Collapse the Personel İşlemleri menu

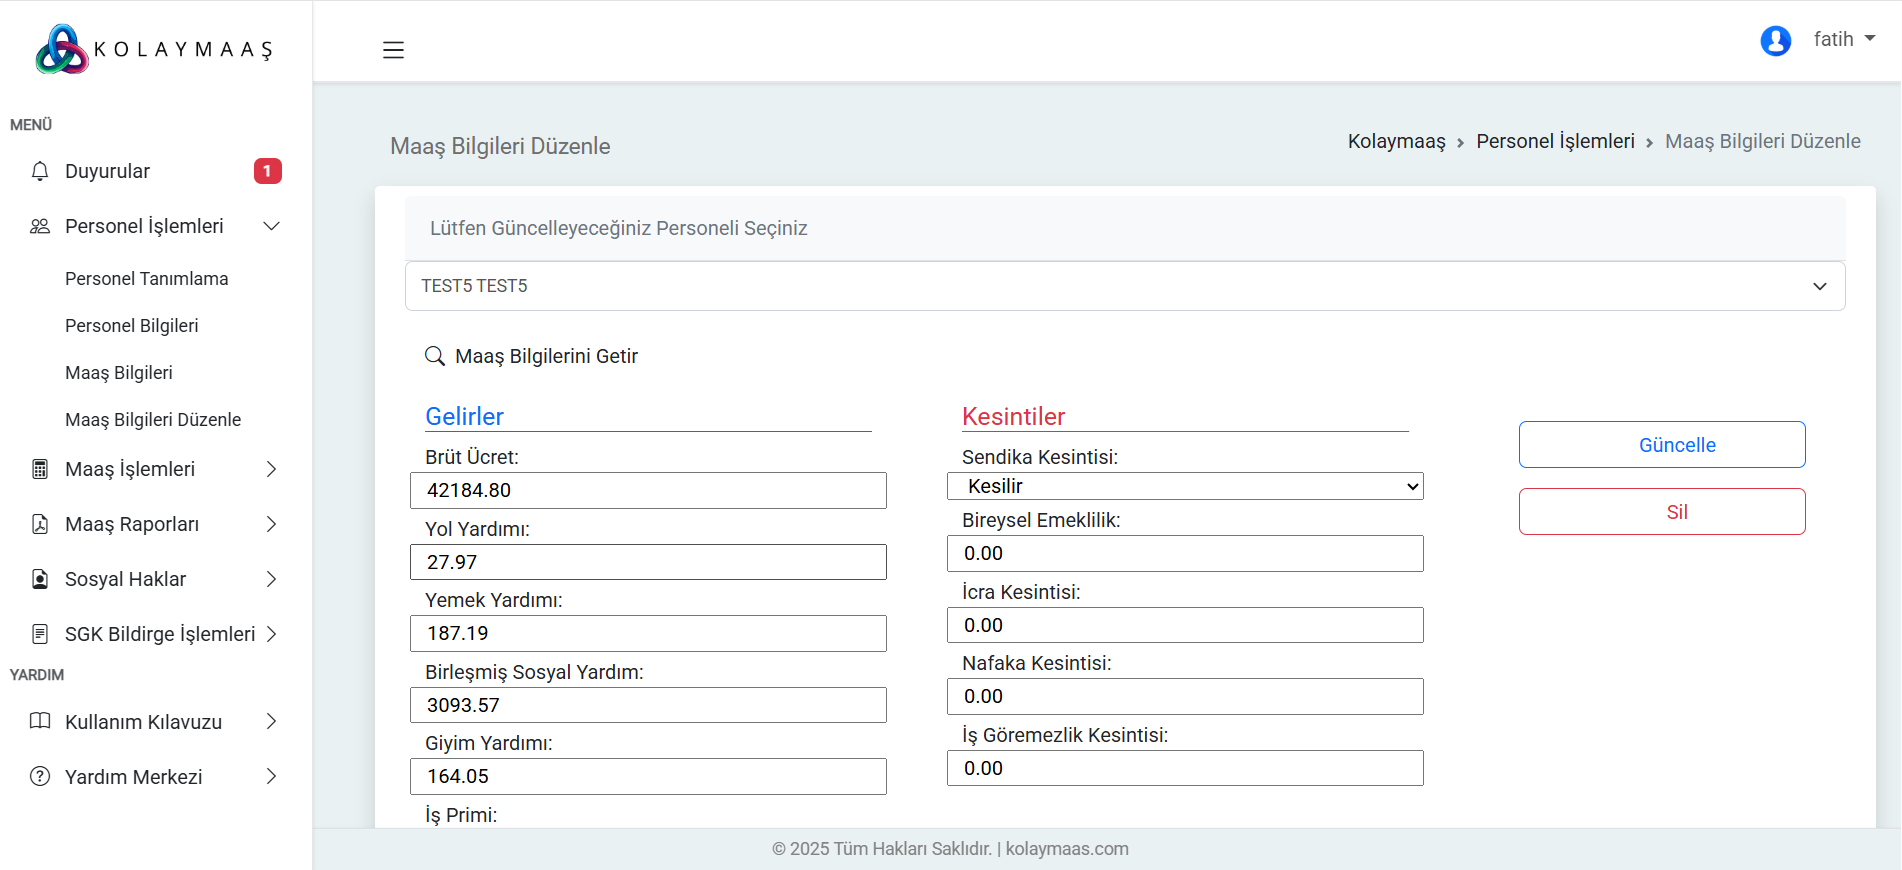[x=271, y=226]
